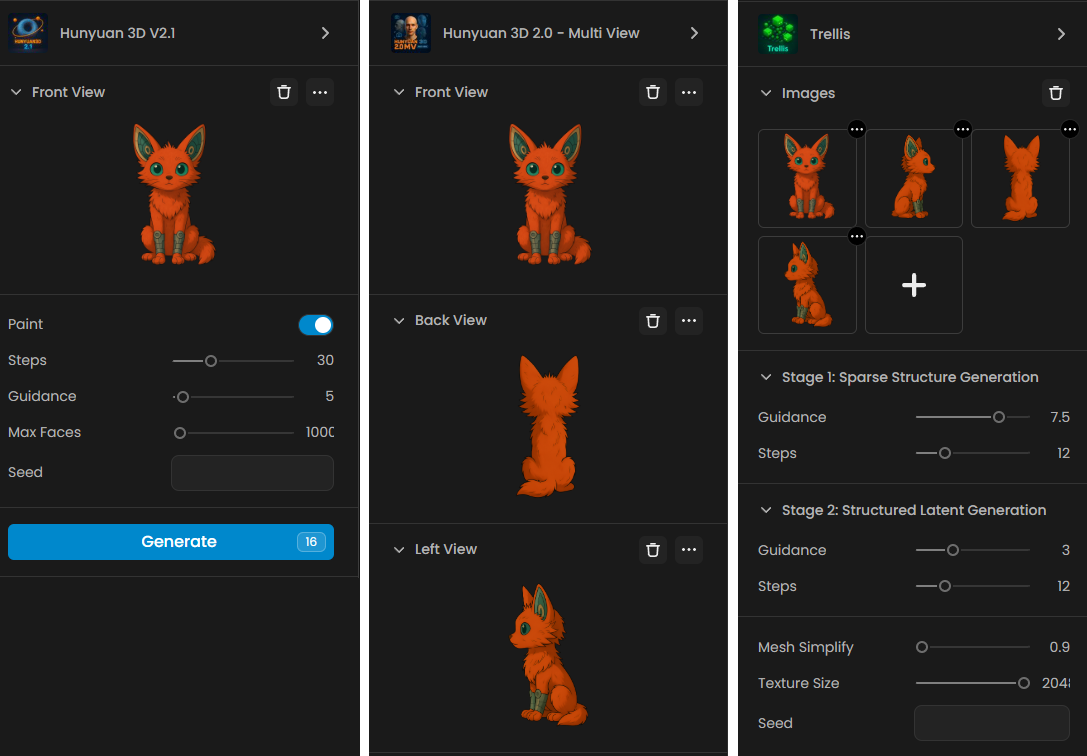This screenshot has height=756, width=1087.
Task: Open more options for Hunyuan V2.1 Front View
Action: tap(320, 92)
